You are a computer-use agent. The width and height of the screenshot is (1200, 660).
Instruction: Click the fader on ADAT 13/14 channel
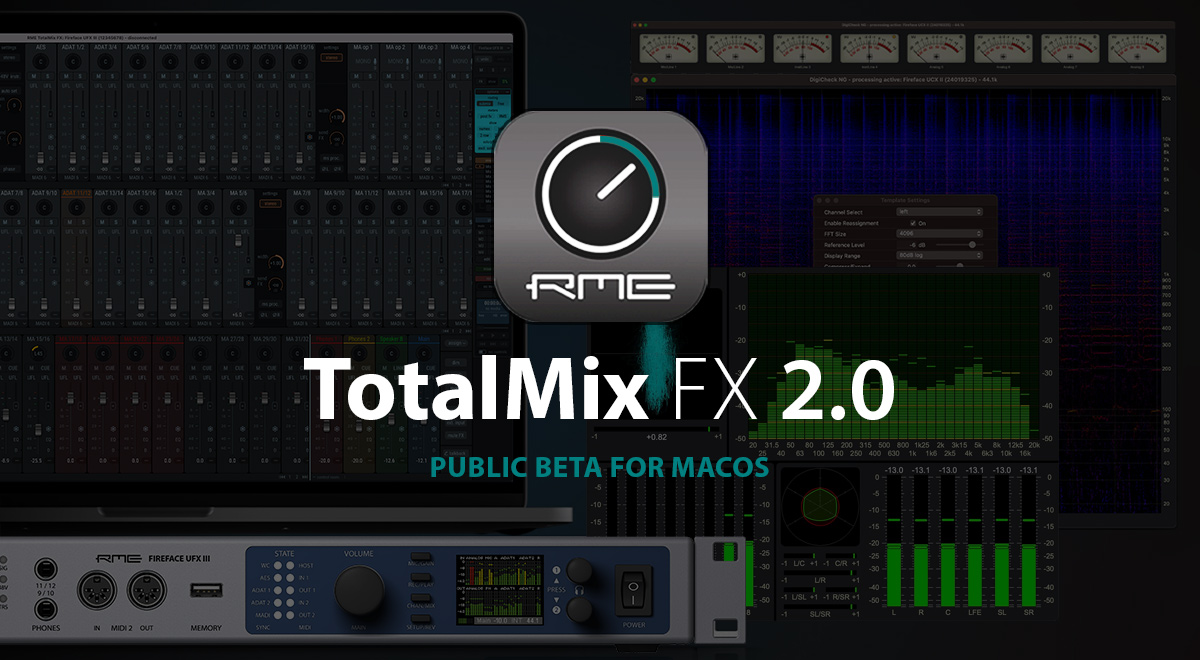click(267, 158)
